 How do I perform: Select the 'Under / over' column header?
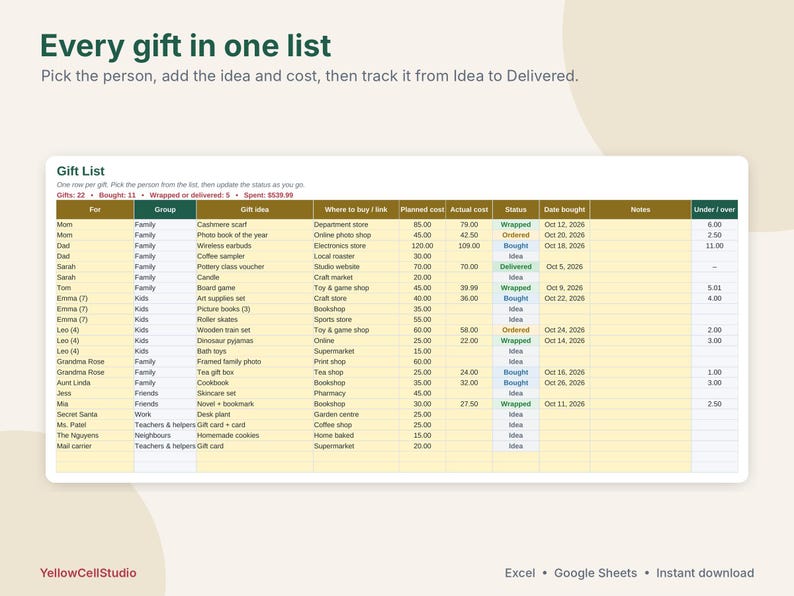tap(714, 210)
